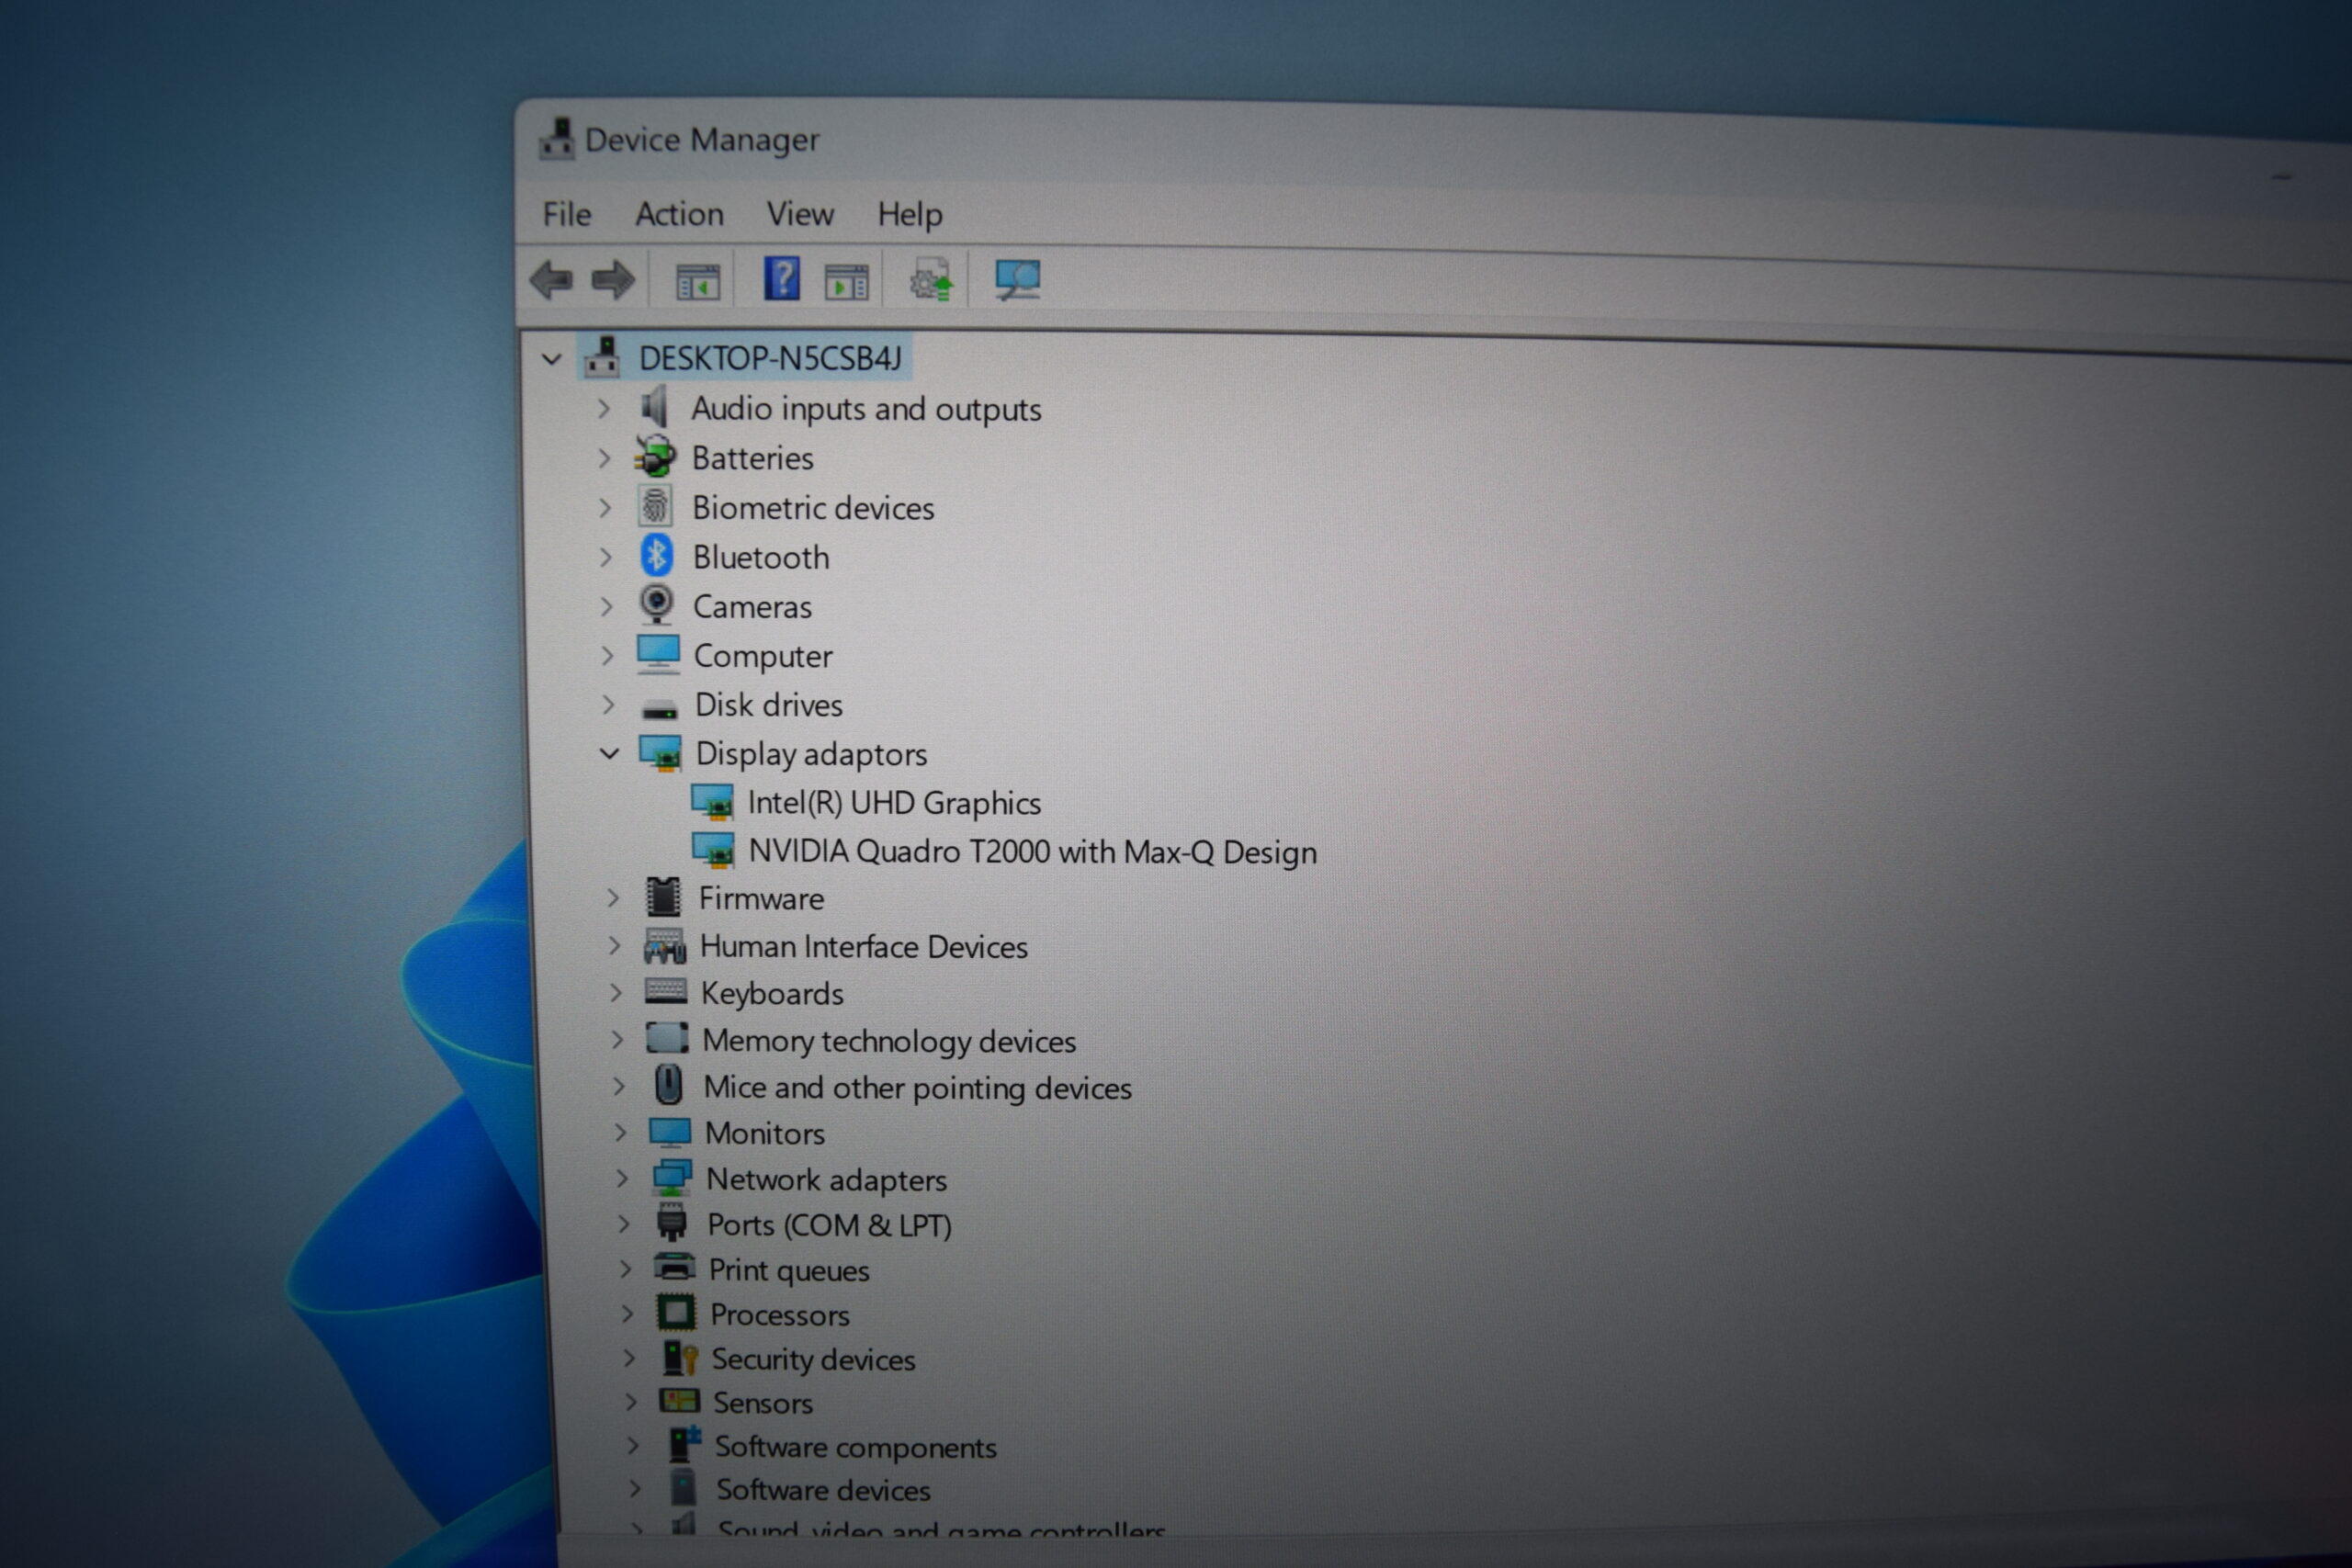Select the Software devices label
The image size is (2352, 1568).
coord(823,1490)
